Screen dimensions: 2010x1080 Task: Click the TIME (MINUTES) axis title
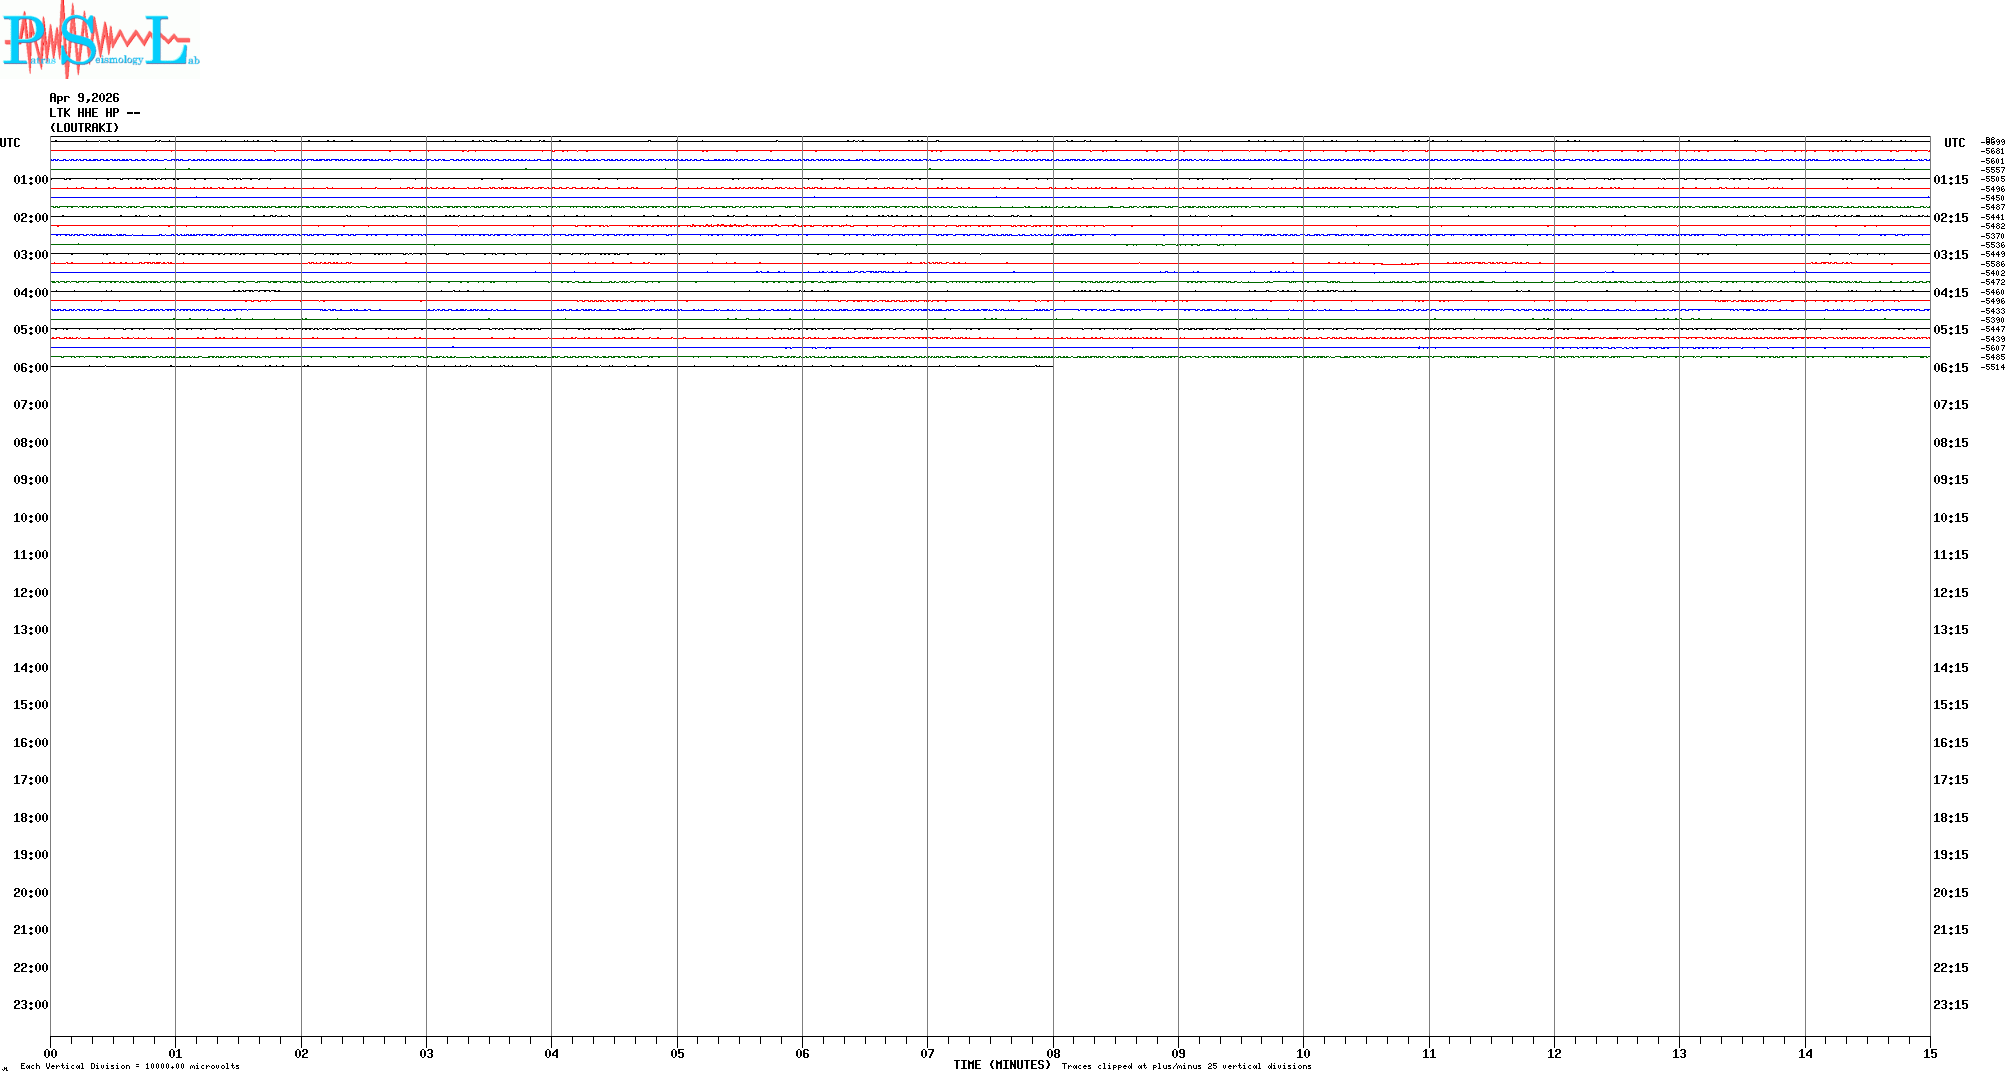pyautogui.click(x=1001, y=1065)
